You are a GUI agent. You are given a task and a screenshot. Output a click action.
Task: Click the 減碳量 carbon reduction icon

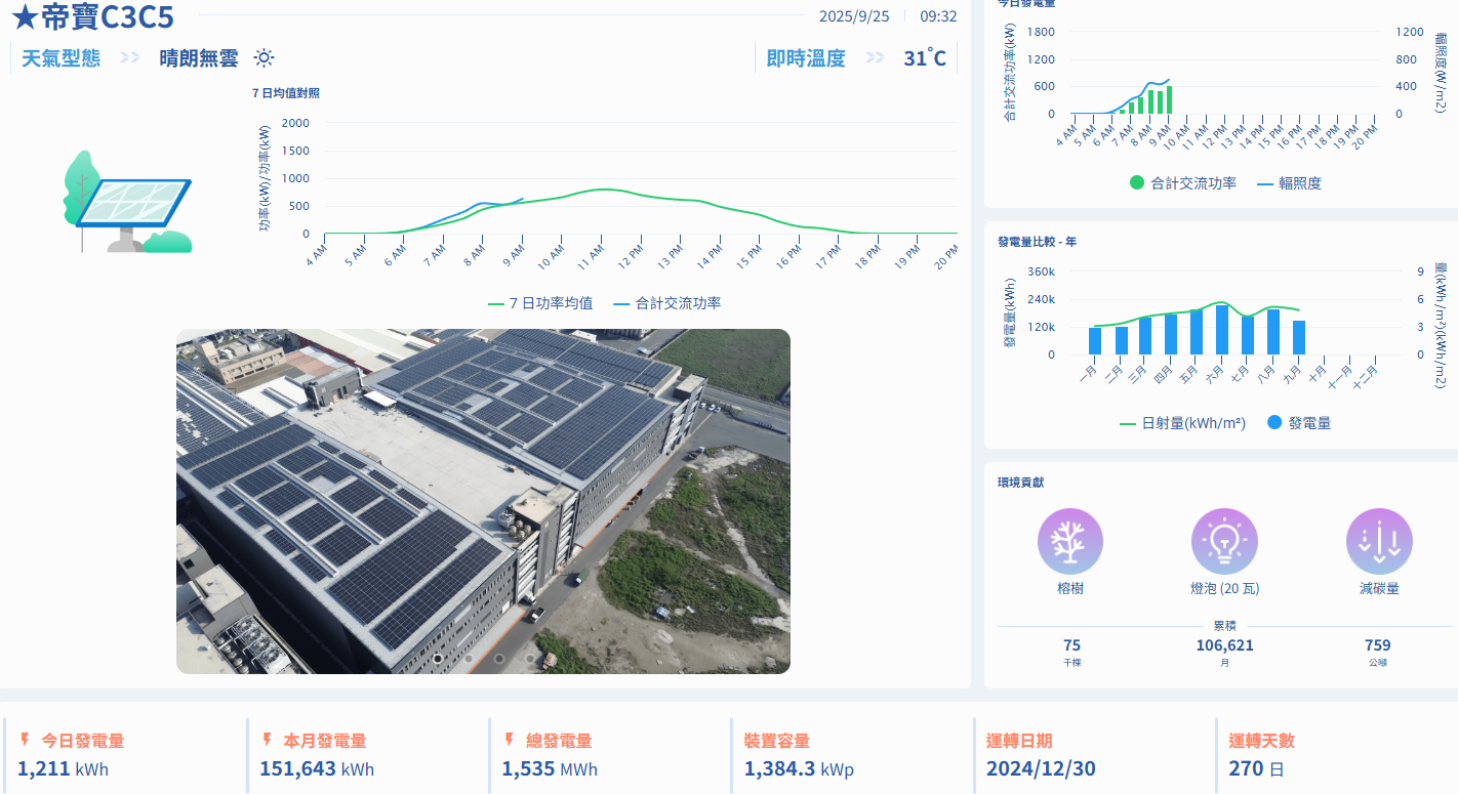pyautogui.click(x=1379, y=541)
